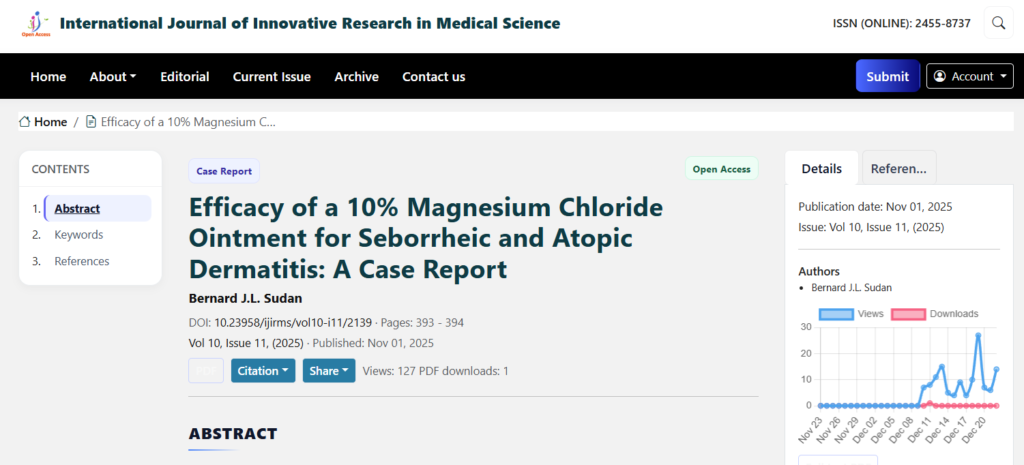Open the Archive menu item

[356, 76]
